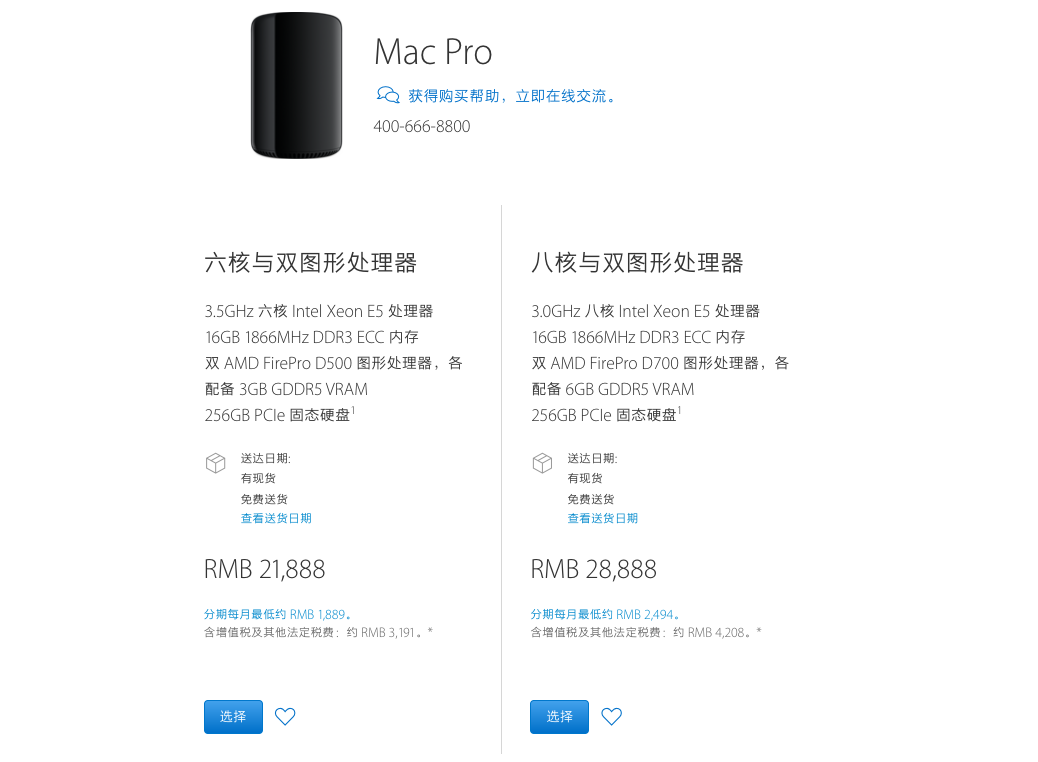Click the Mac Pro title text

tap(433, 52)
